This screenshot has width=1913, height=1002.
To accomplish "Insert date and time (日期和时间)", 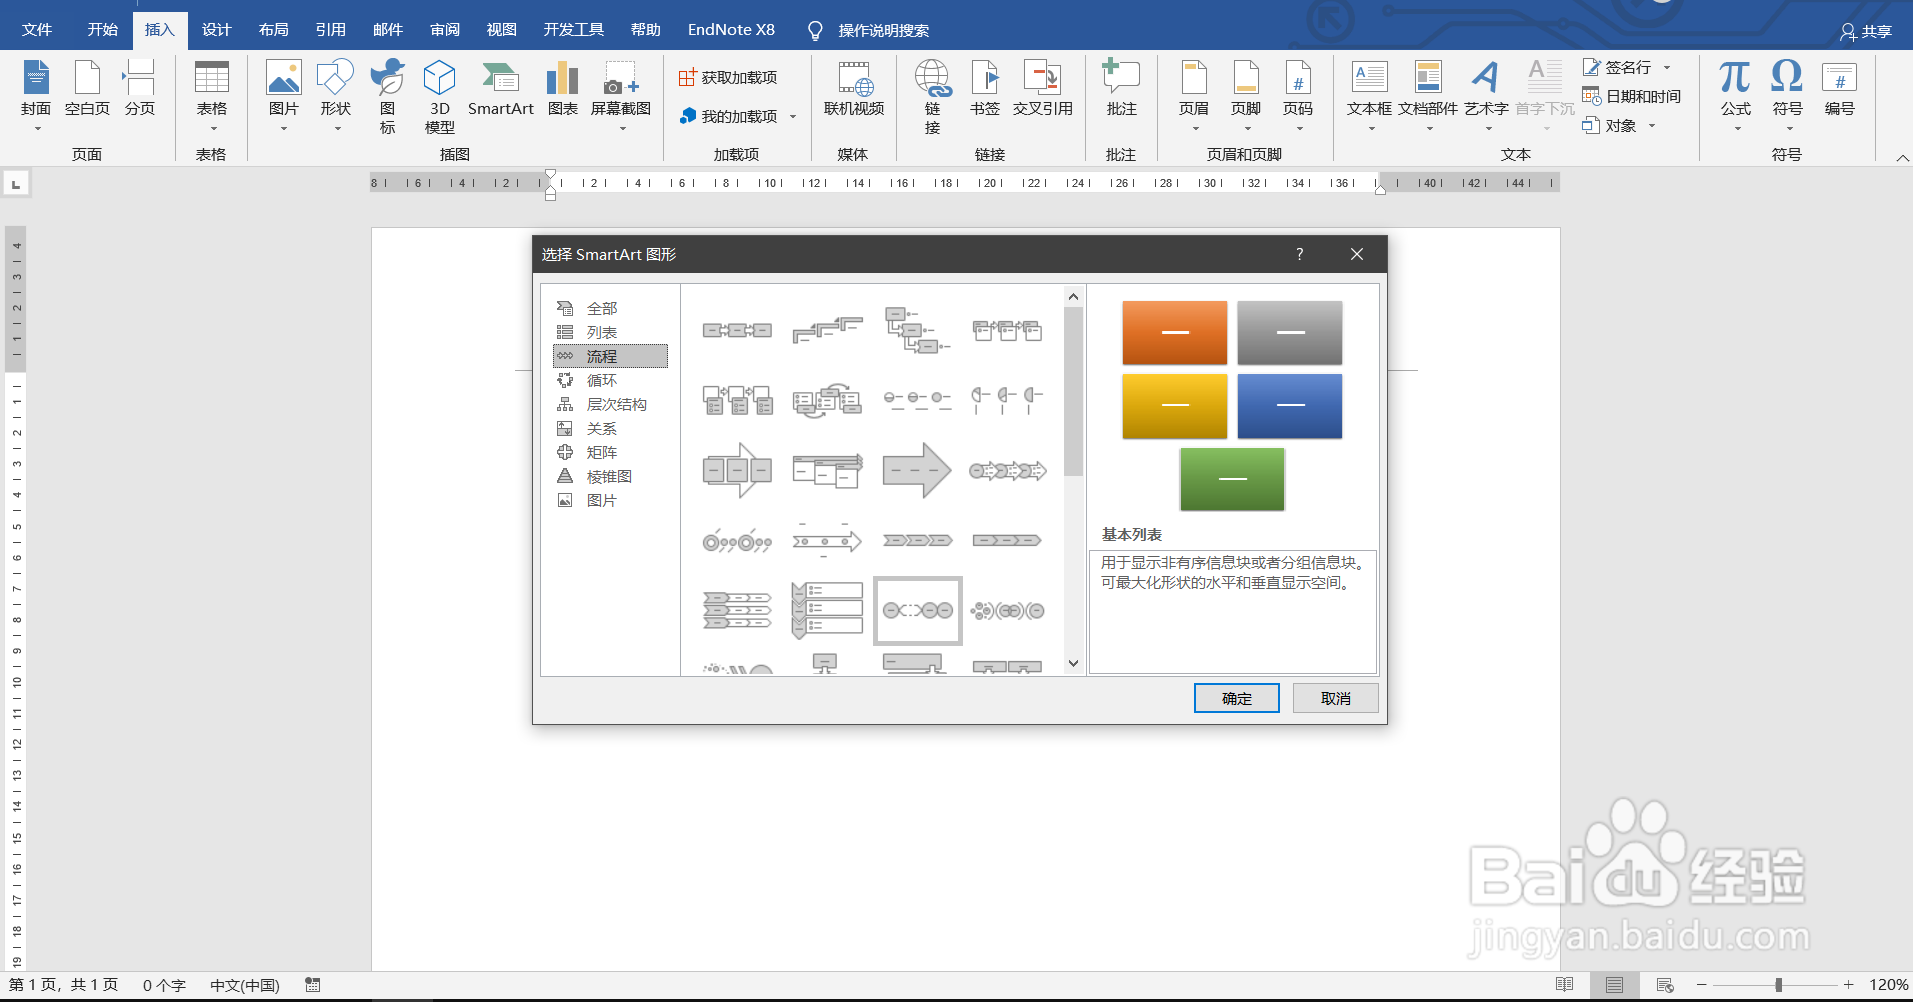I will tap(1632, 96).
